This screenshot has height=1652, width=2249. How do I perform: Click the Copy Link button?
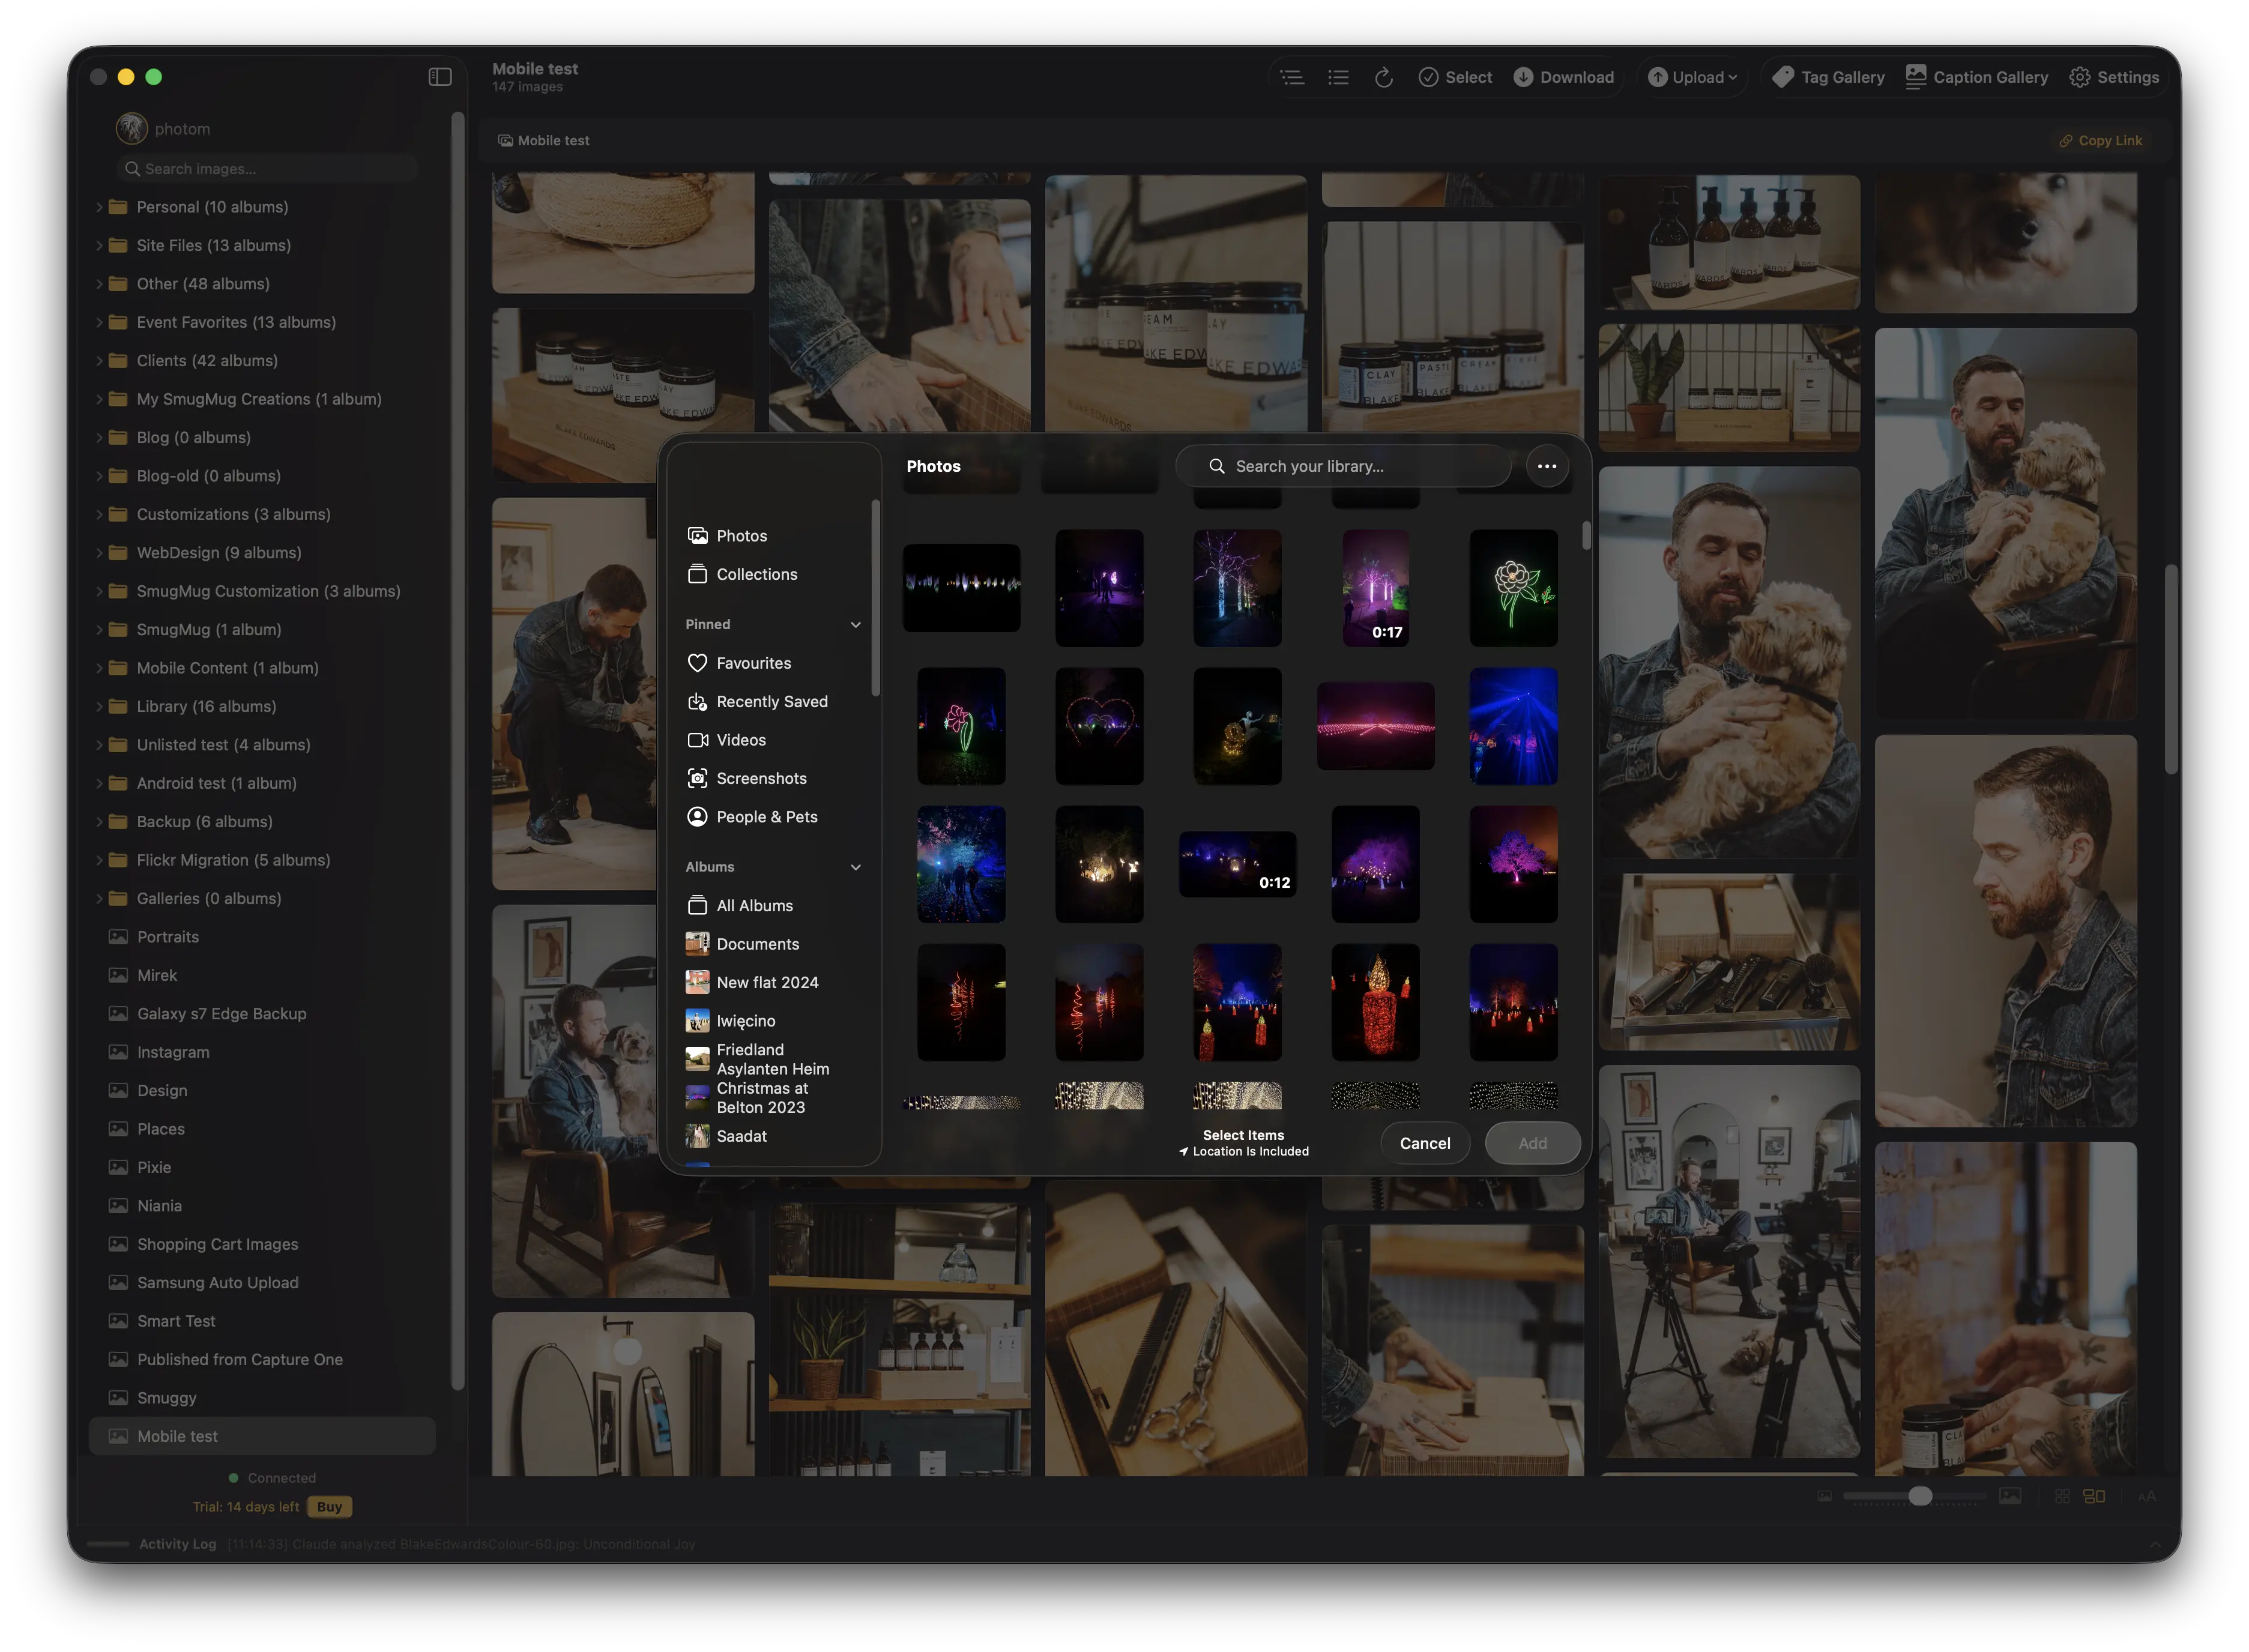pos(2100,140)
